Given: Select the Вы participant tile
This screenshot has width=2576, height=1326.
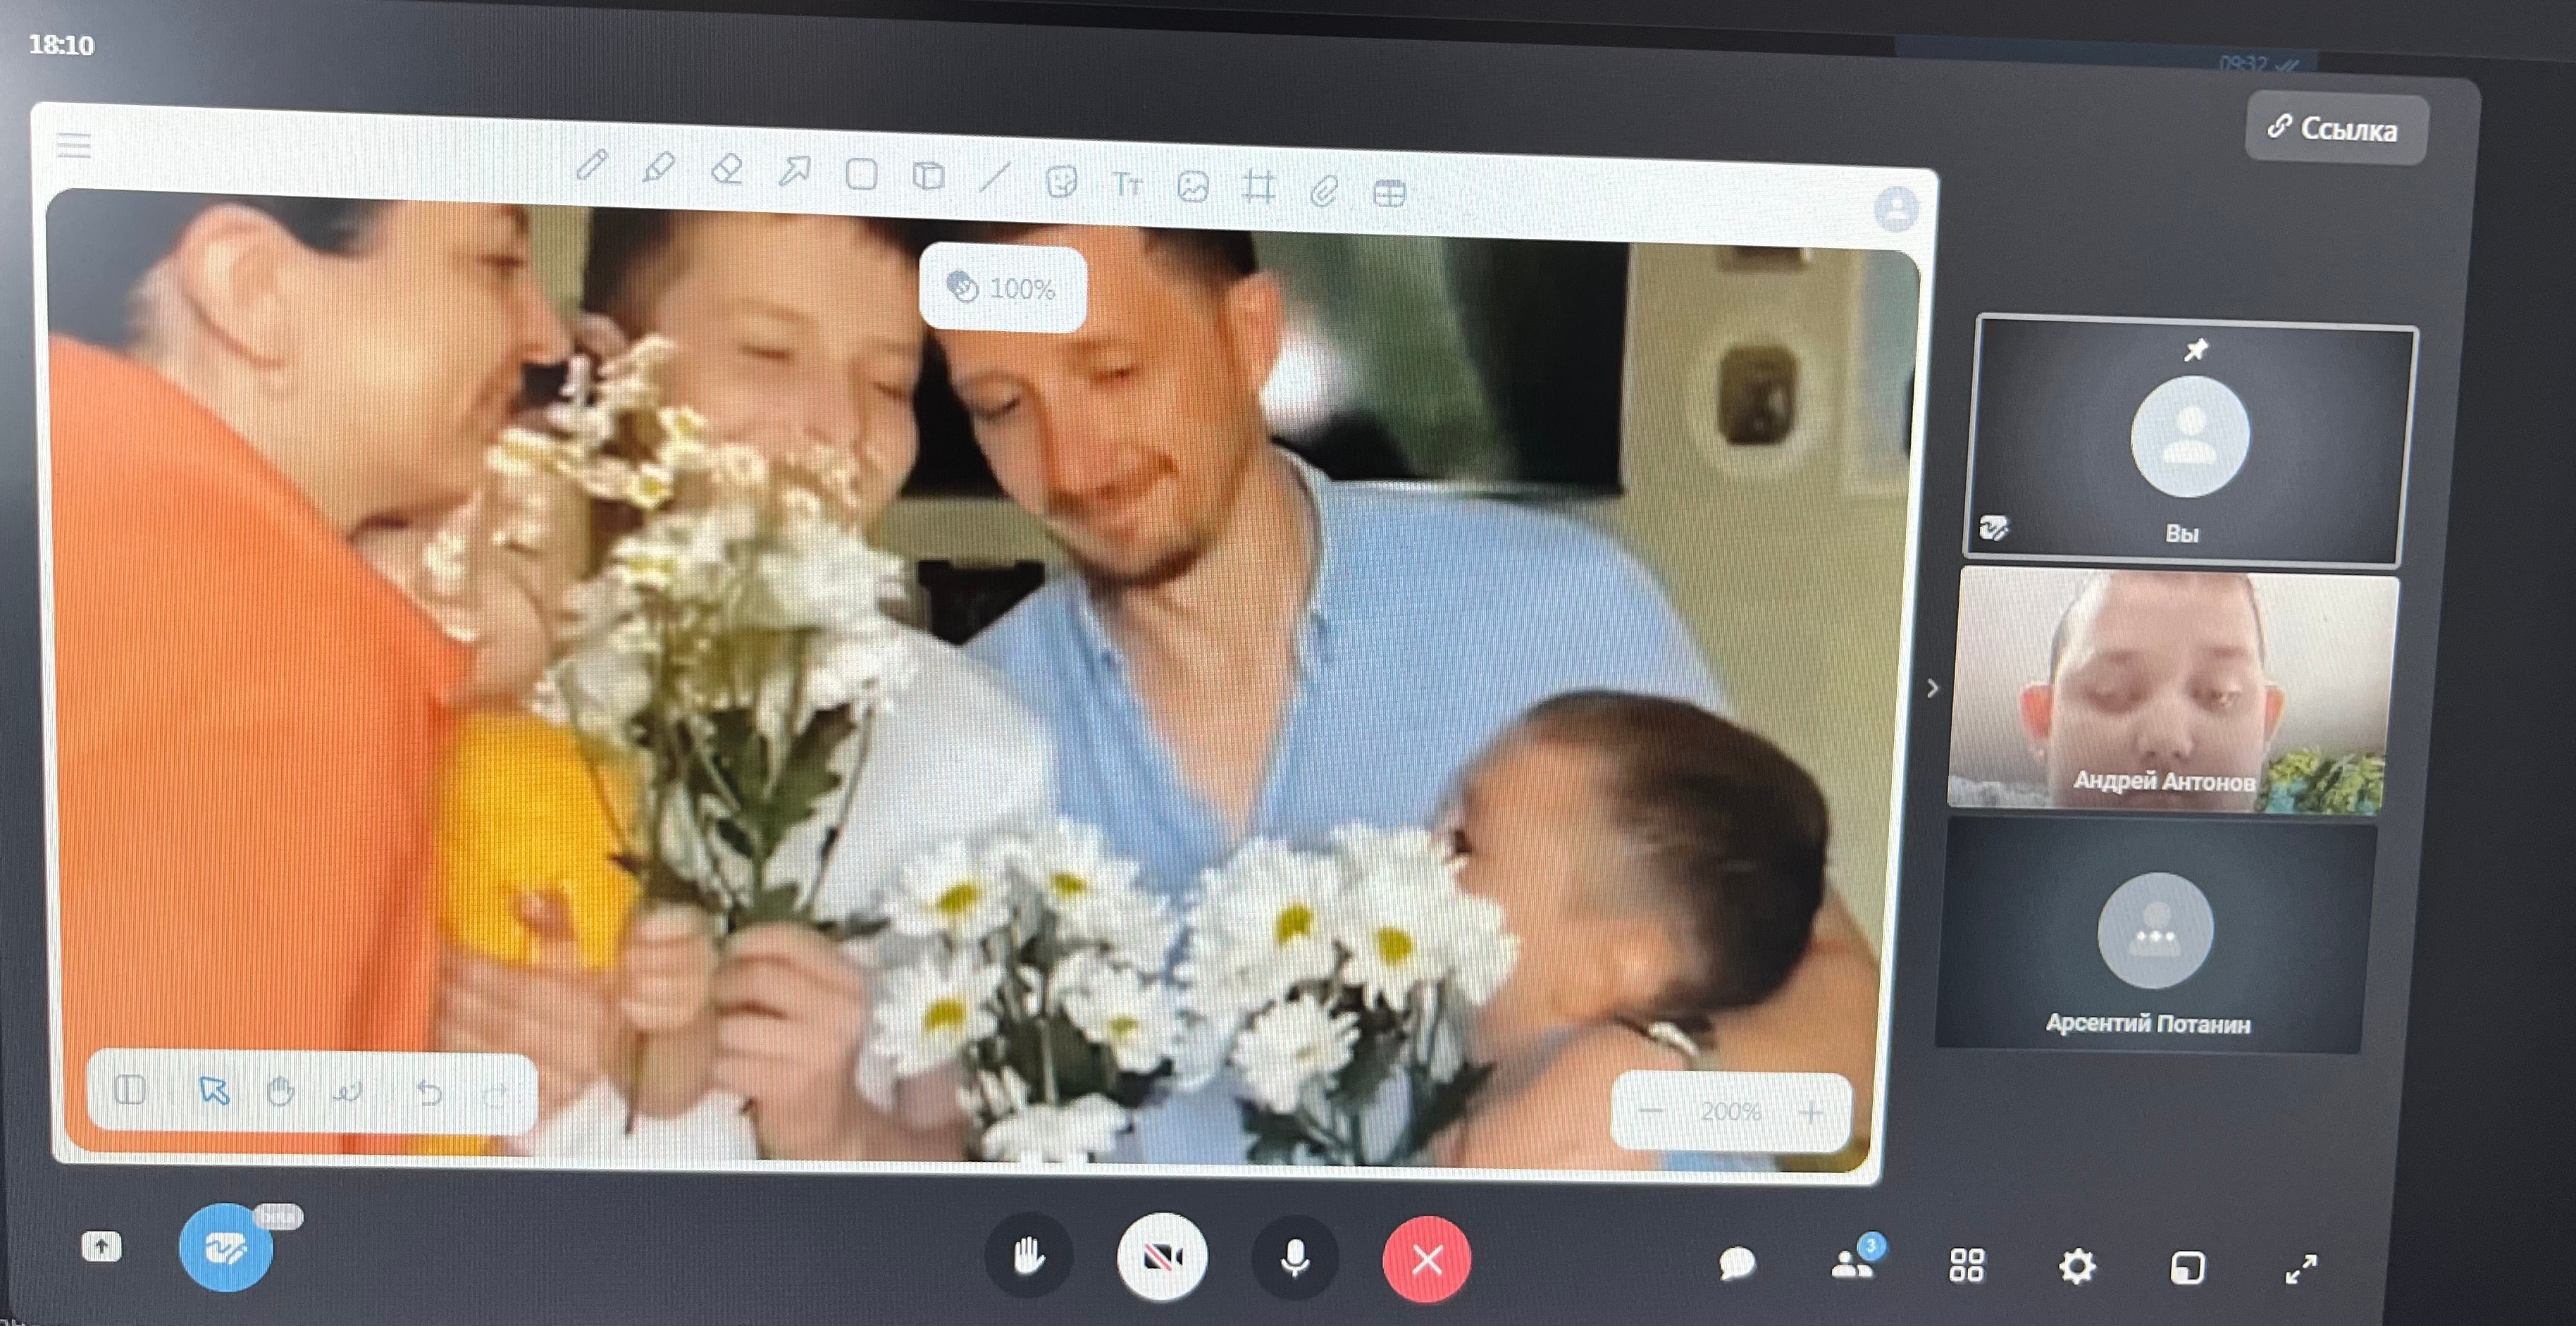Looking at the screenshot, I should point(2190,441).
